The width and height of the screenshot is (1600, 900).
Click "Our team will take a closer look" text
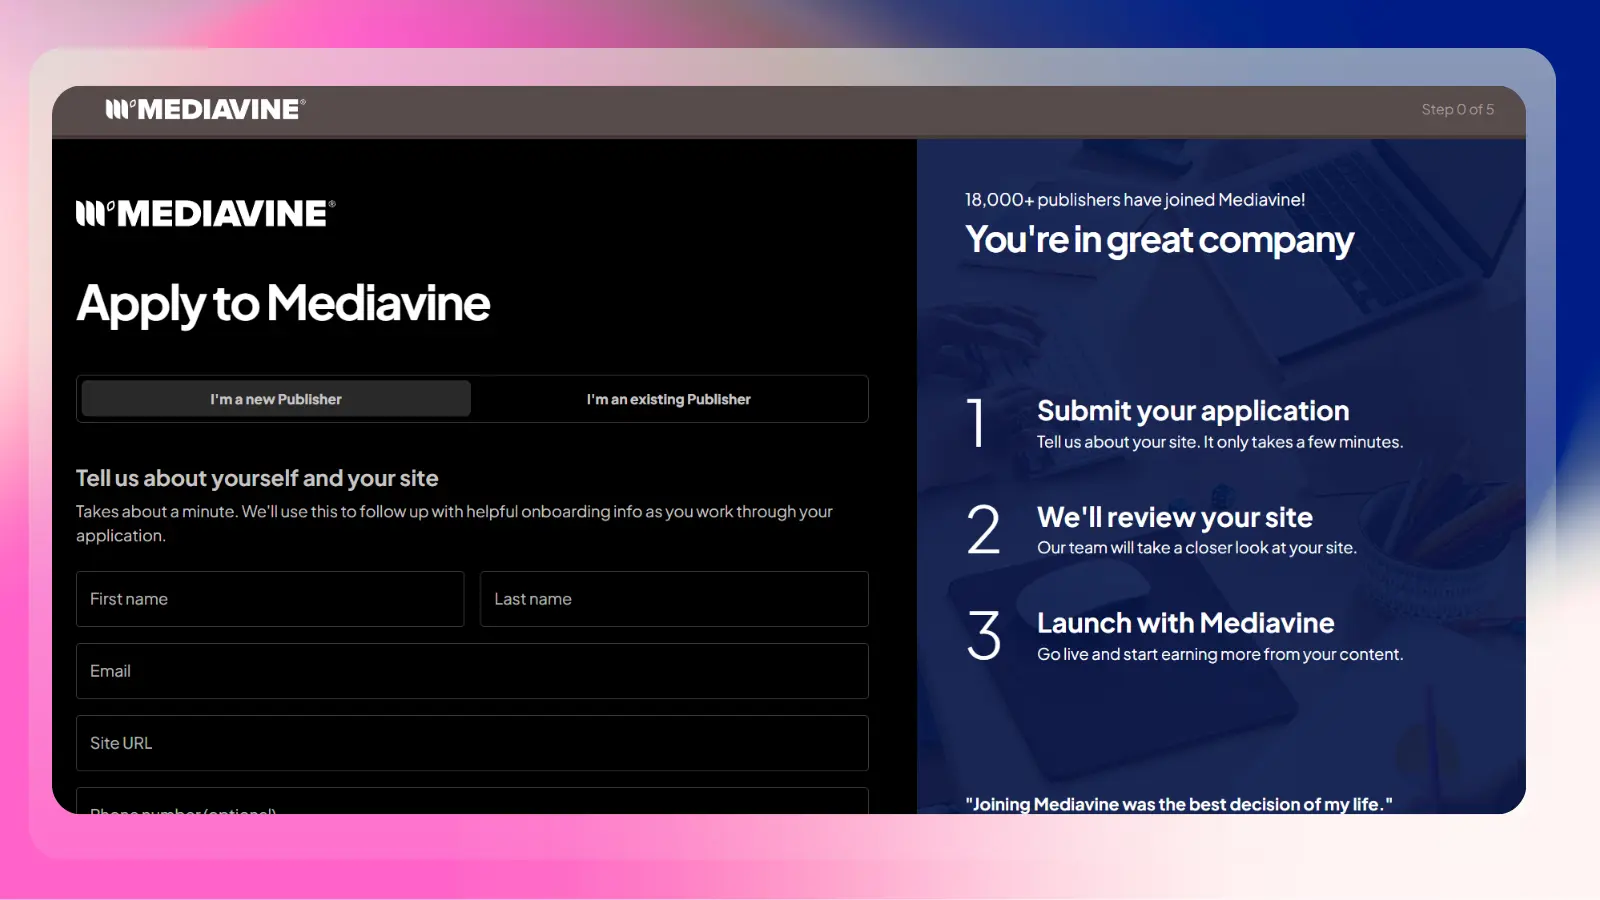[x=1197, y=548]
